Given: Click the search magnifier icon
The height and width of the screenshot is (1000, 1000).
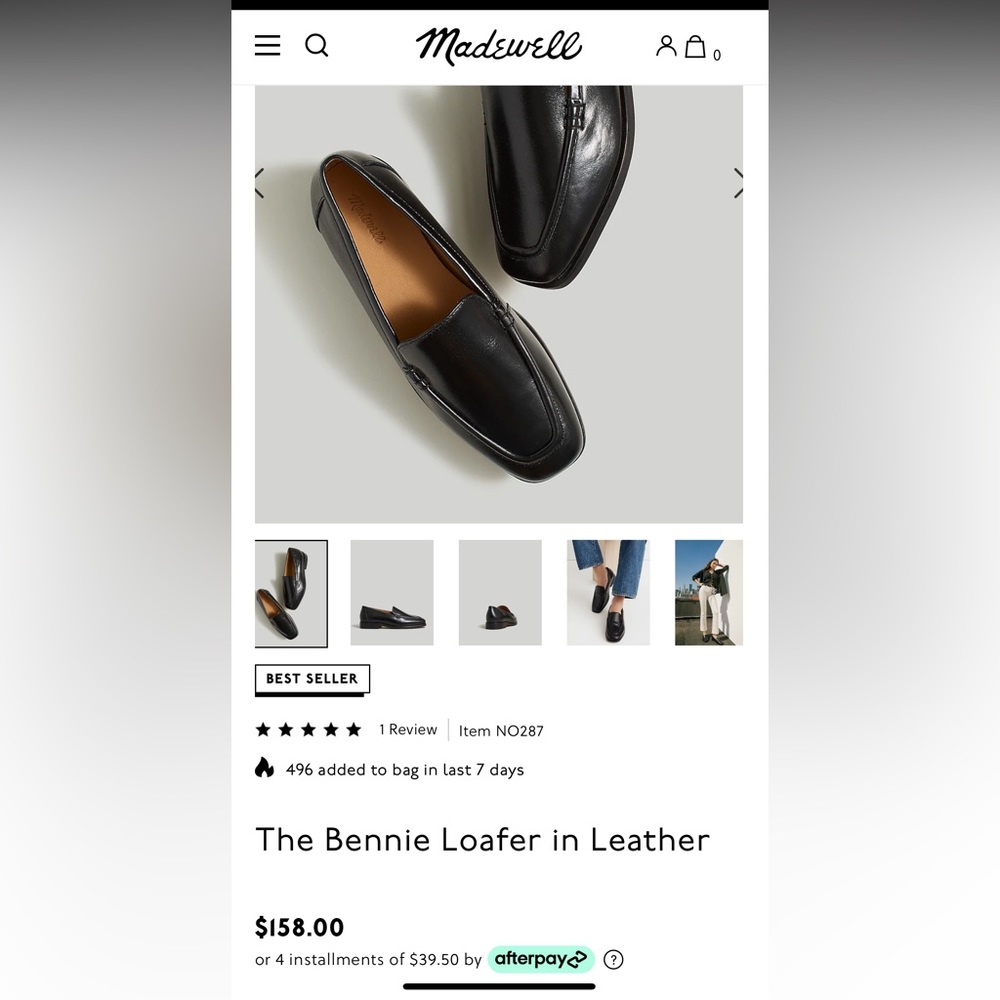Looking at the screenshot, I should click(317, 45).
